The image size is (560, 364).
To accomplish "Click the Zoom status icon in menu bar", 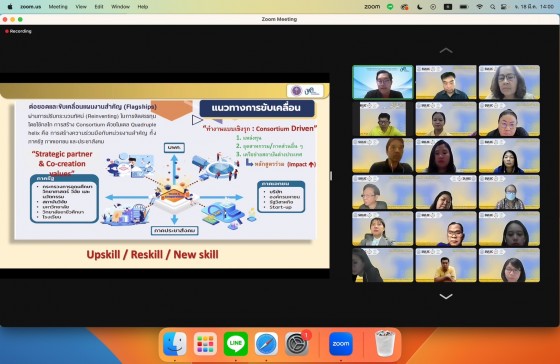I will point(372,6).
